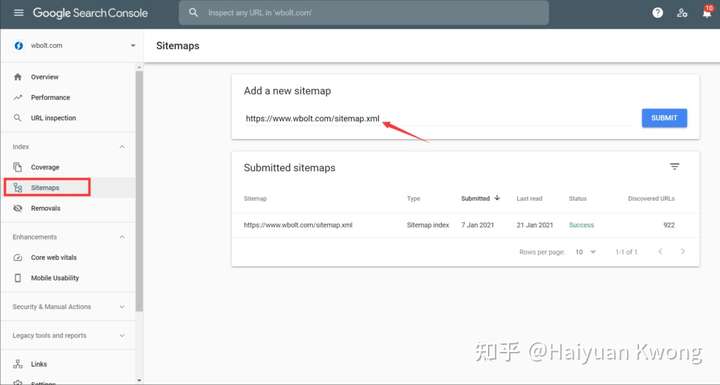Click the search magnifier icon
720x385 pixels.
tap(193, 13)
